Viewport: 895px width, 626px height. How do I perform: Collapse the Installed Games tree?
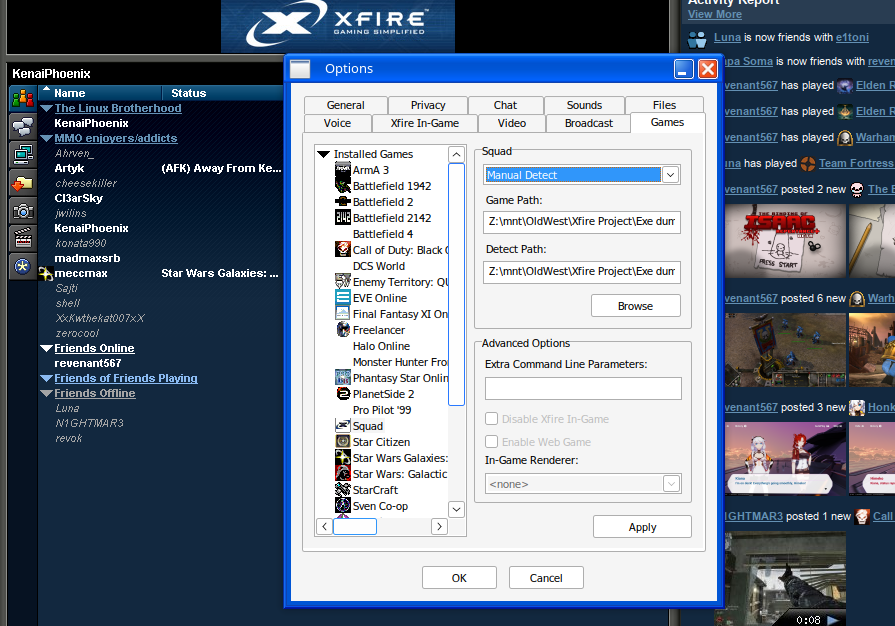324,154
